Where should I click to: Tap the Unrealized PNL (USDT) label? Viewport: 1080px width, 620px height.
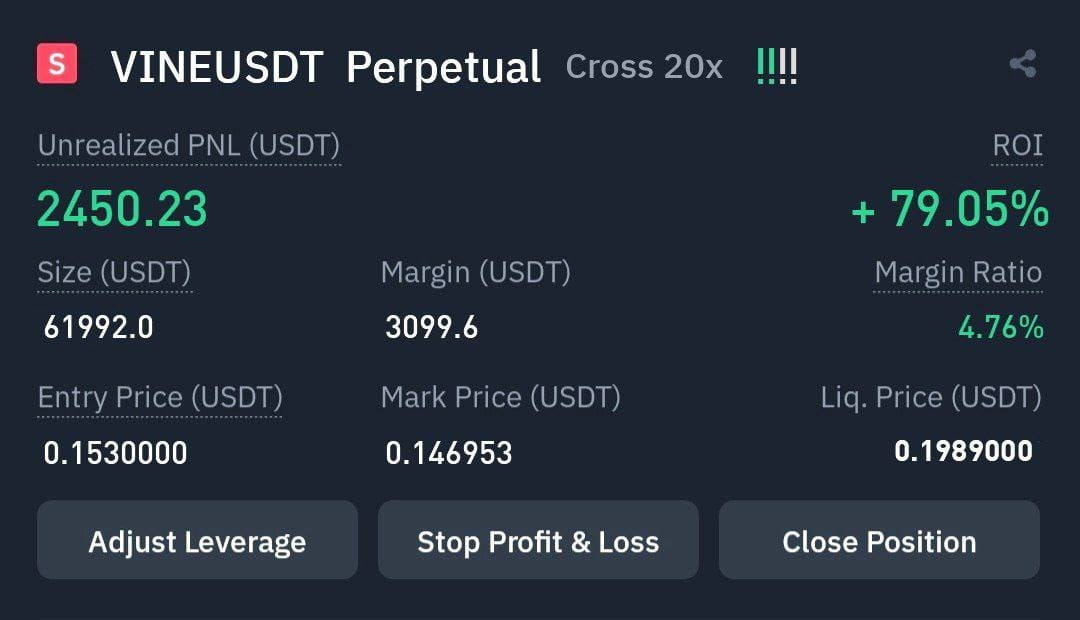[x=189, y=145]
